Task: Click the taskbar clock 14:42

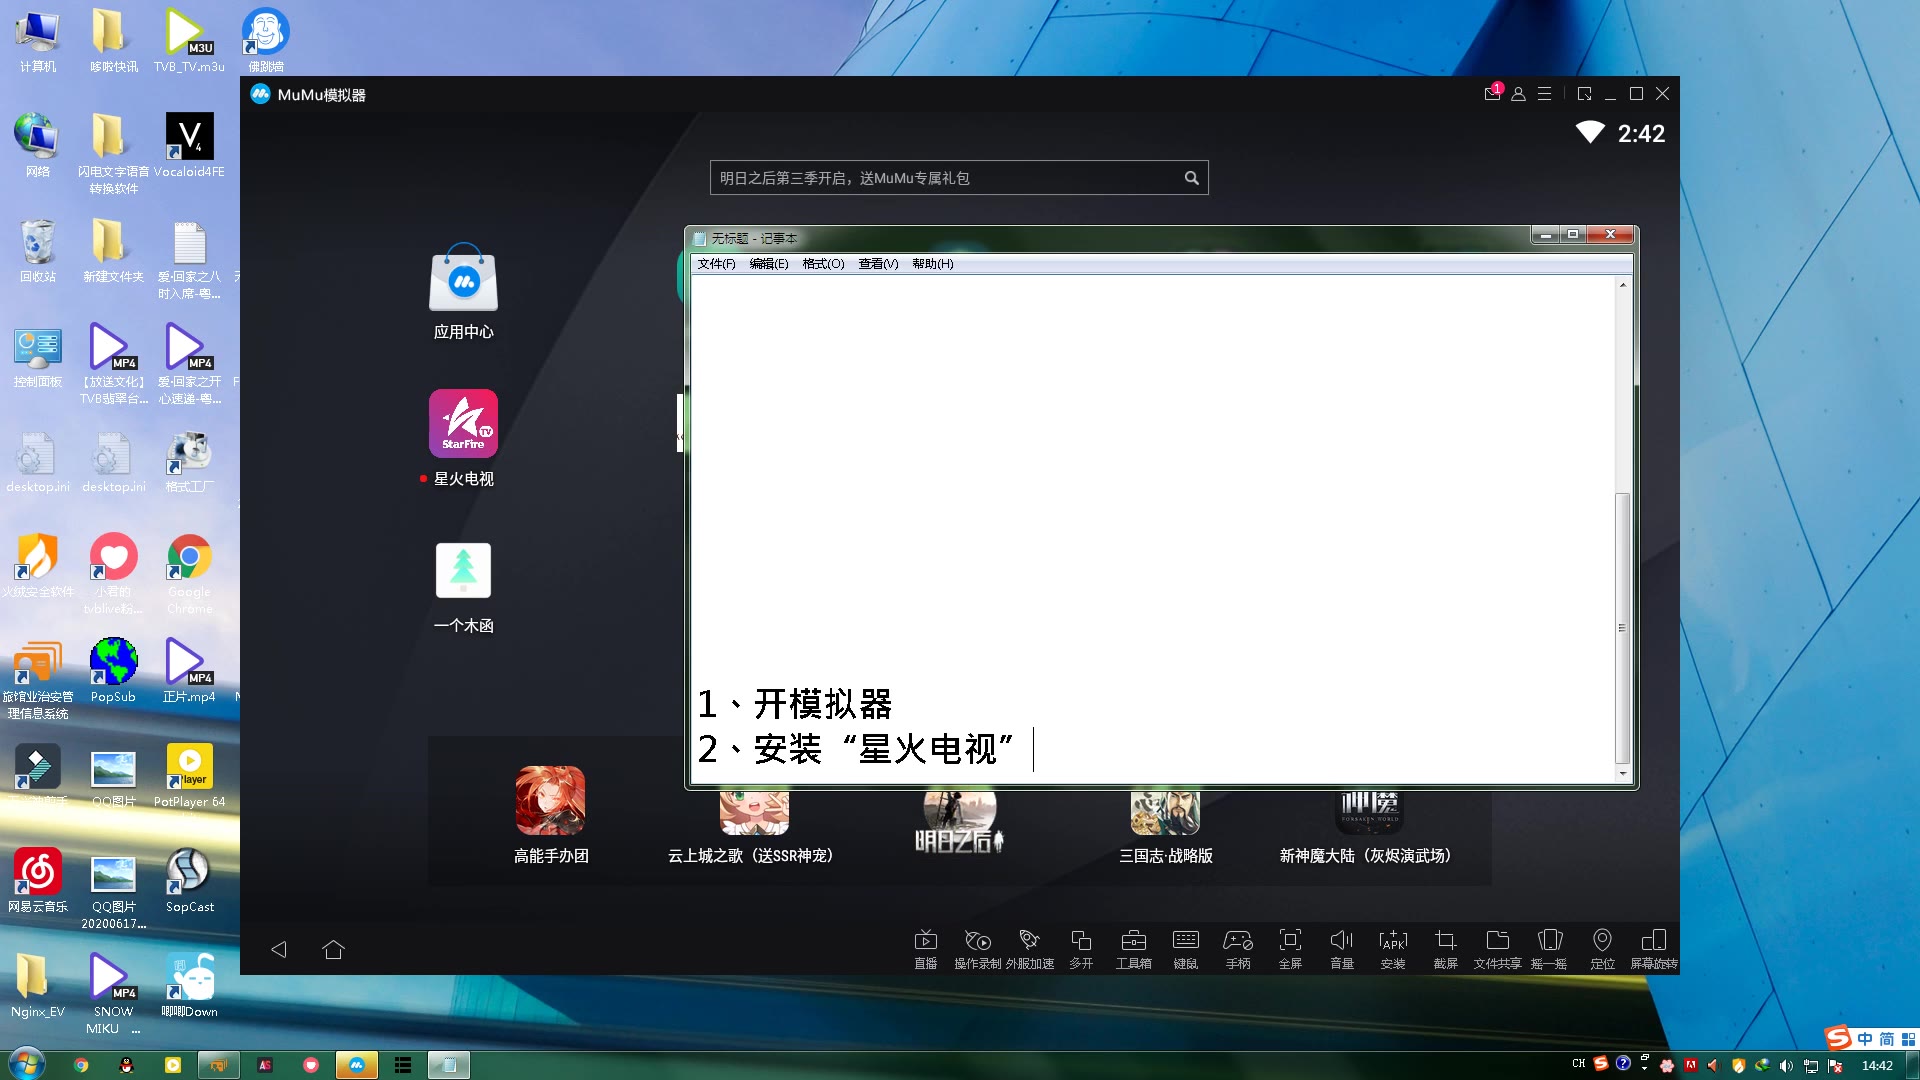Action: coord(1877,1065)
